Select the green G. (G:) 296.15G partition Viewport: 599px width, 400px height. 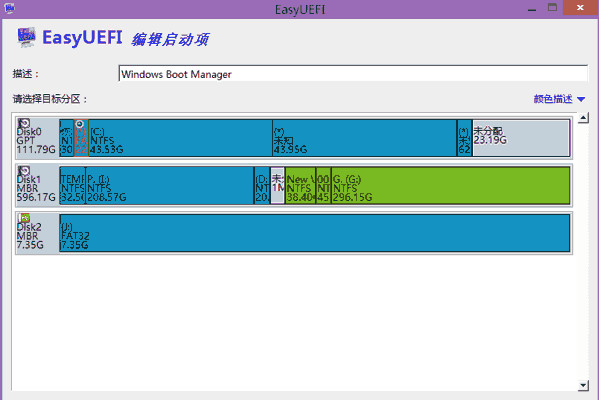pos(450,185)
